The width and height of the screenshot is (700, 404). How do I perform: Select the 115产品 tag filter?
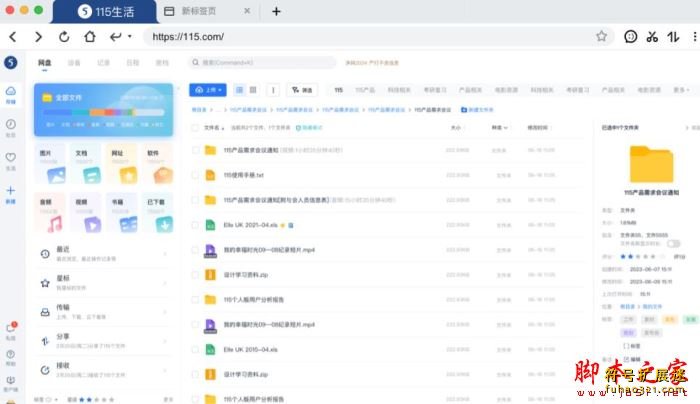click(x=365, y=90)
